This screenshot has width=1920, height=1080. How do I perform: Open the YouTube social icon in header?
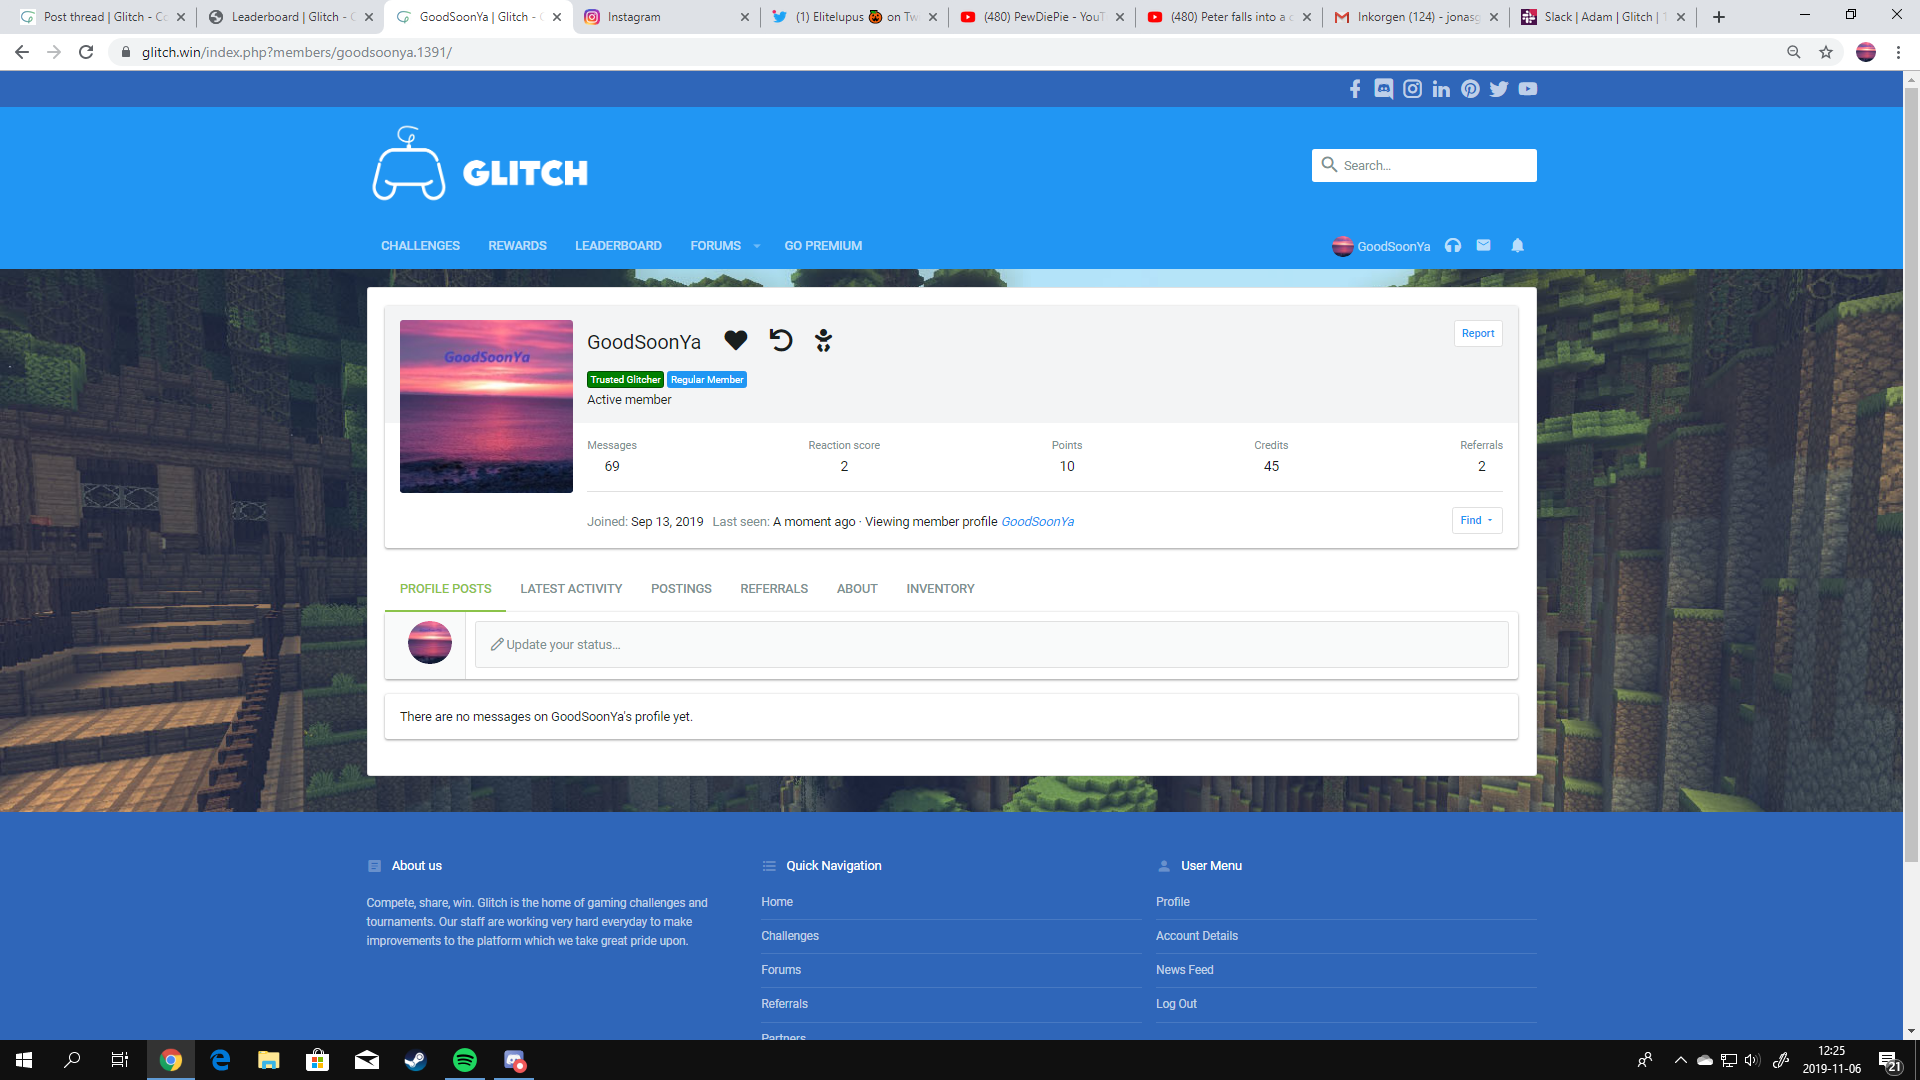(x=1527, y=89)
